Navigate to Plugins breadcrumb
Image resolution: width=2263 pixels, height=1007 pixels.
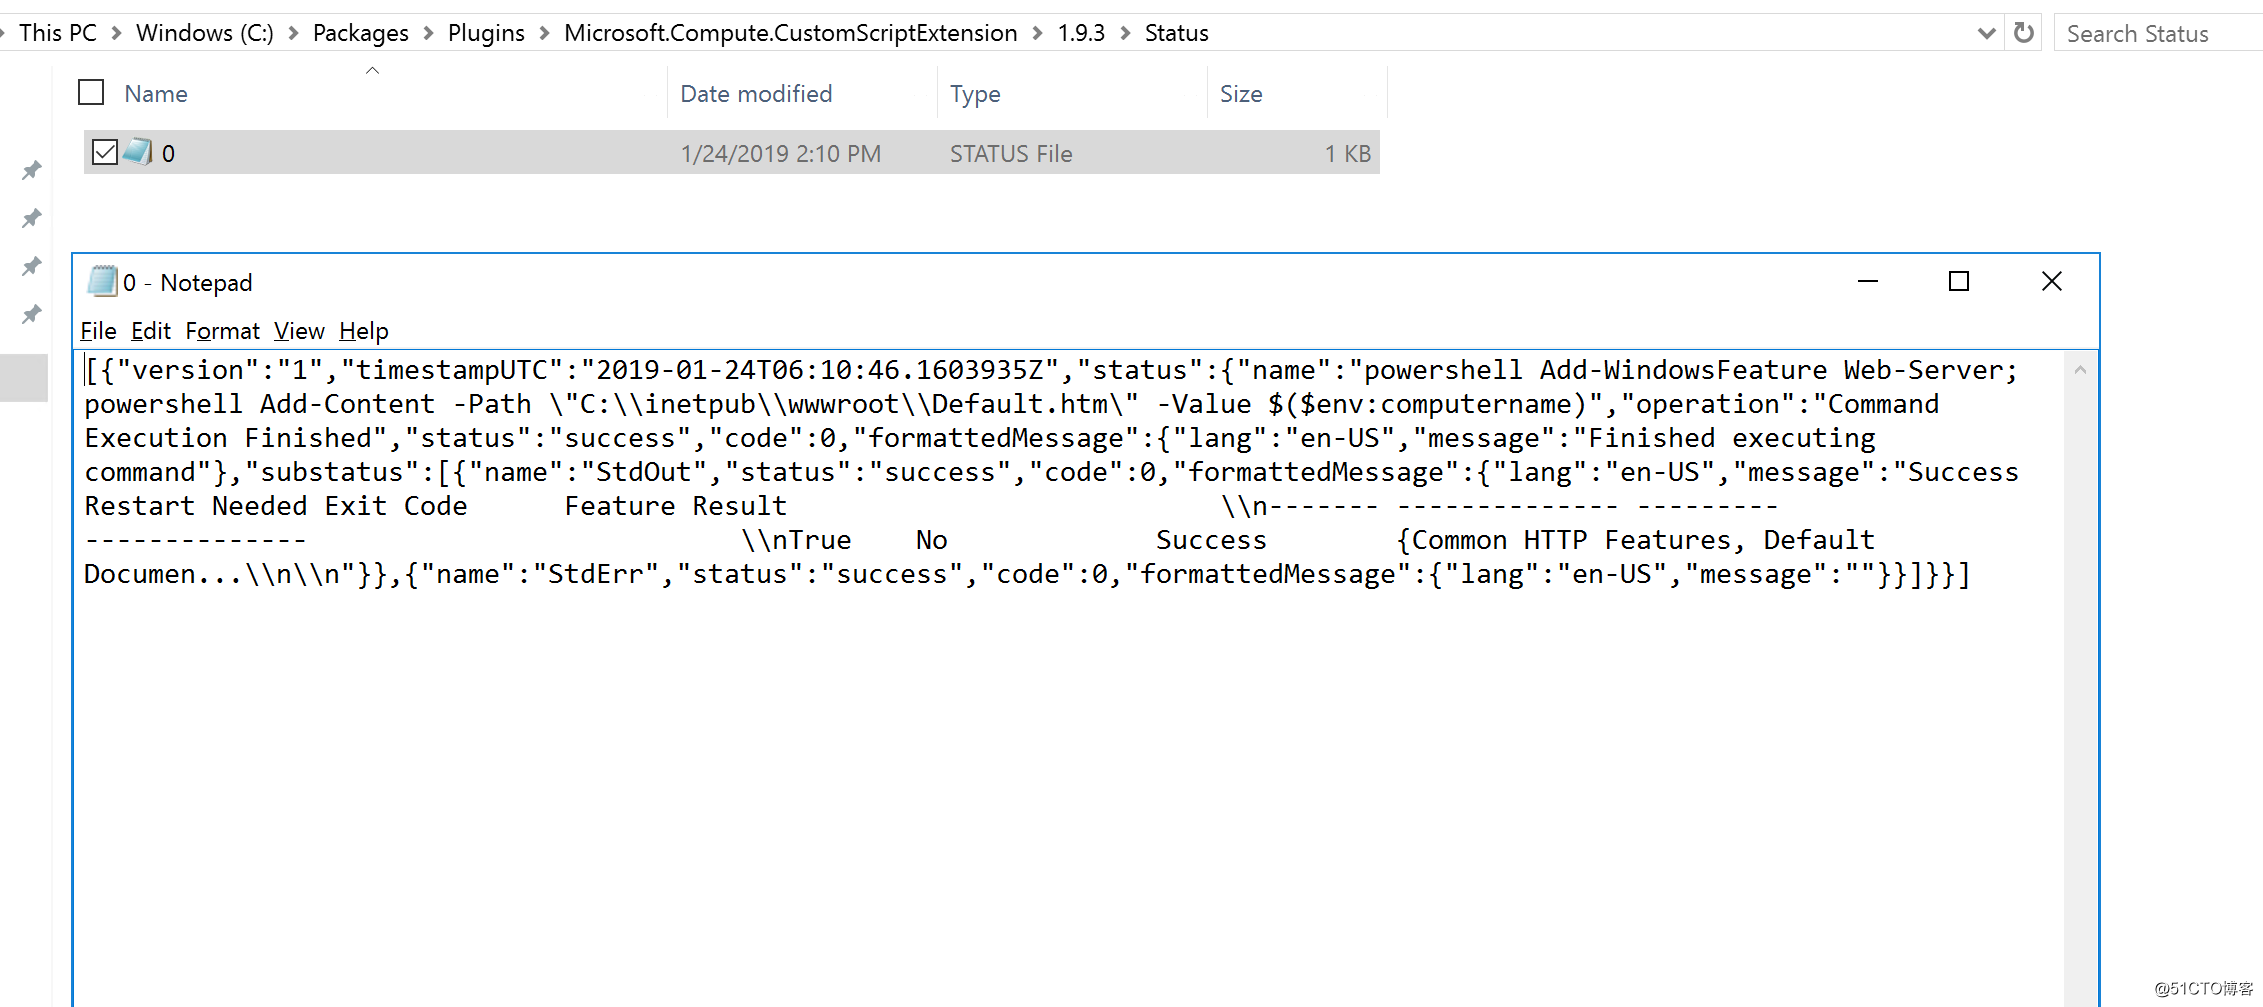486,33
